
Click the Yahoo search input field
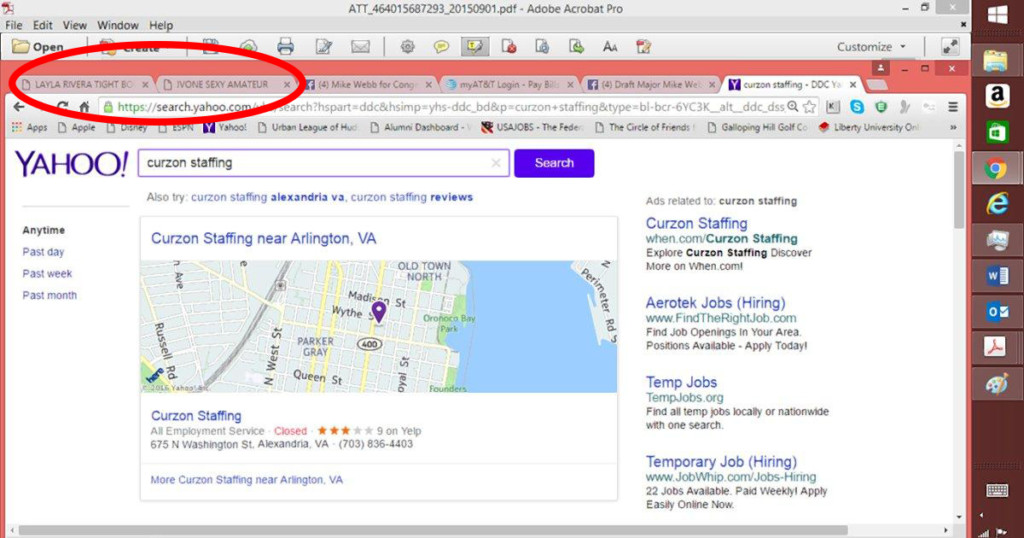point(315,163)
